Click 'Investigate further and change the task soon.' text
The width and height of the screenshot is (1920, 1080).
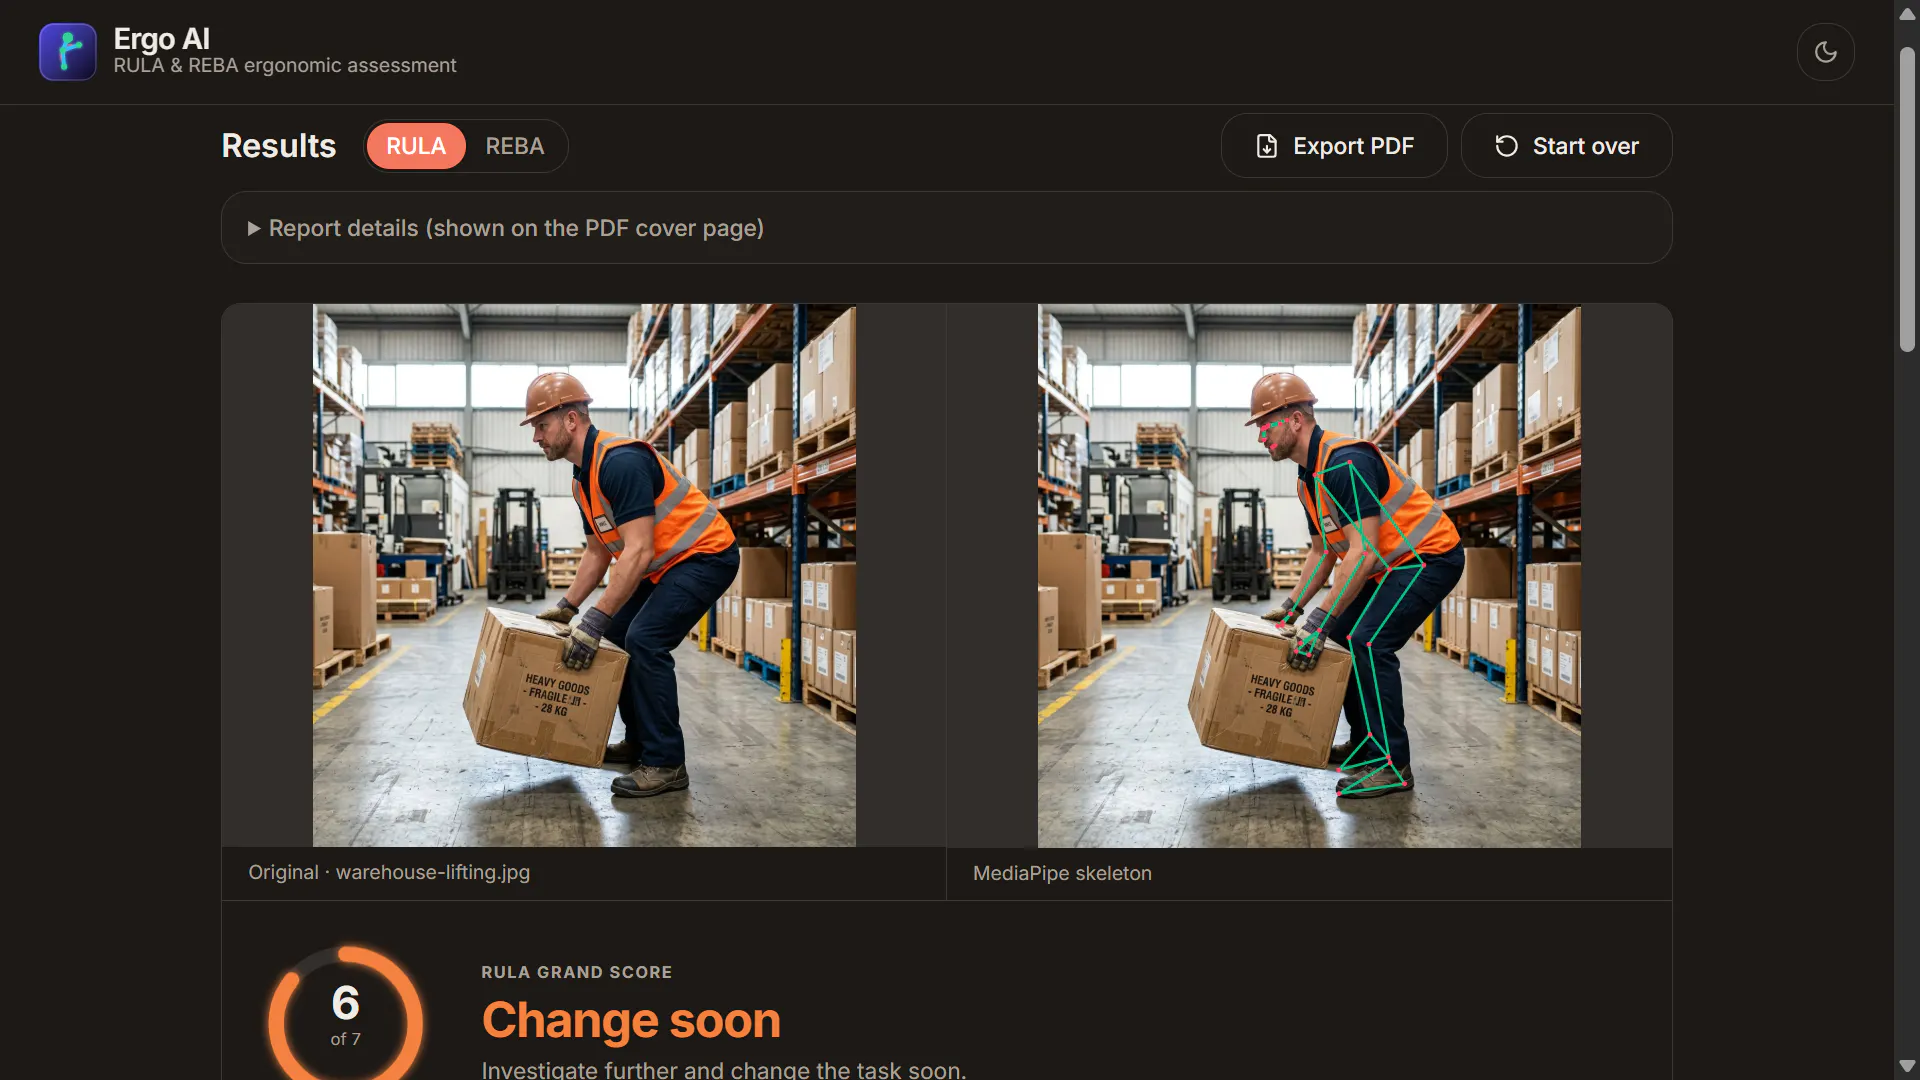[724, 1069]
